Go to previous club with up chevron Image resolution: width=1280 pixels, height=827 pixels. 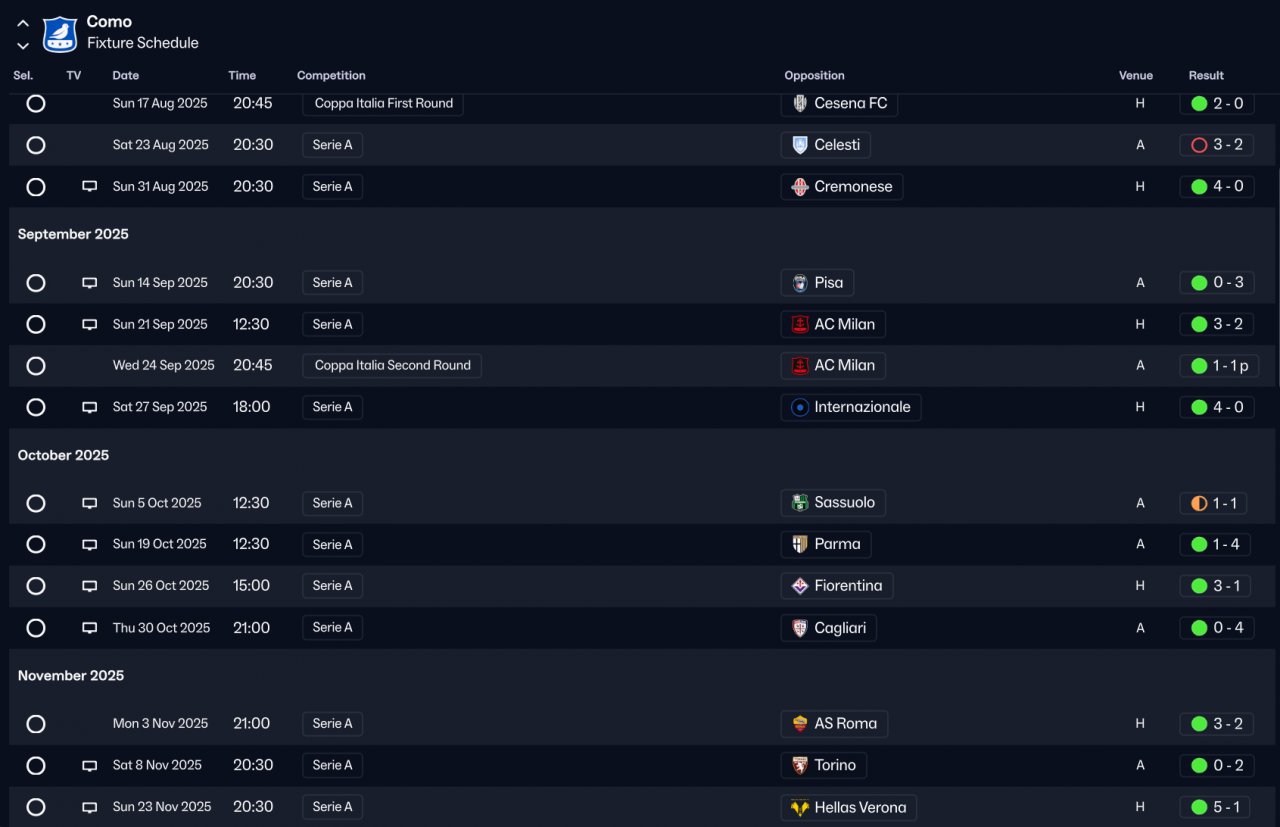pyautogui.click(x=23, y=23)
